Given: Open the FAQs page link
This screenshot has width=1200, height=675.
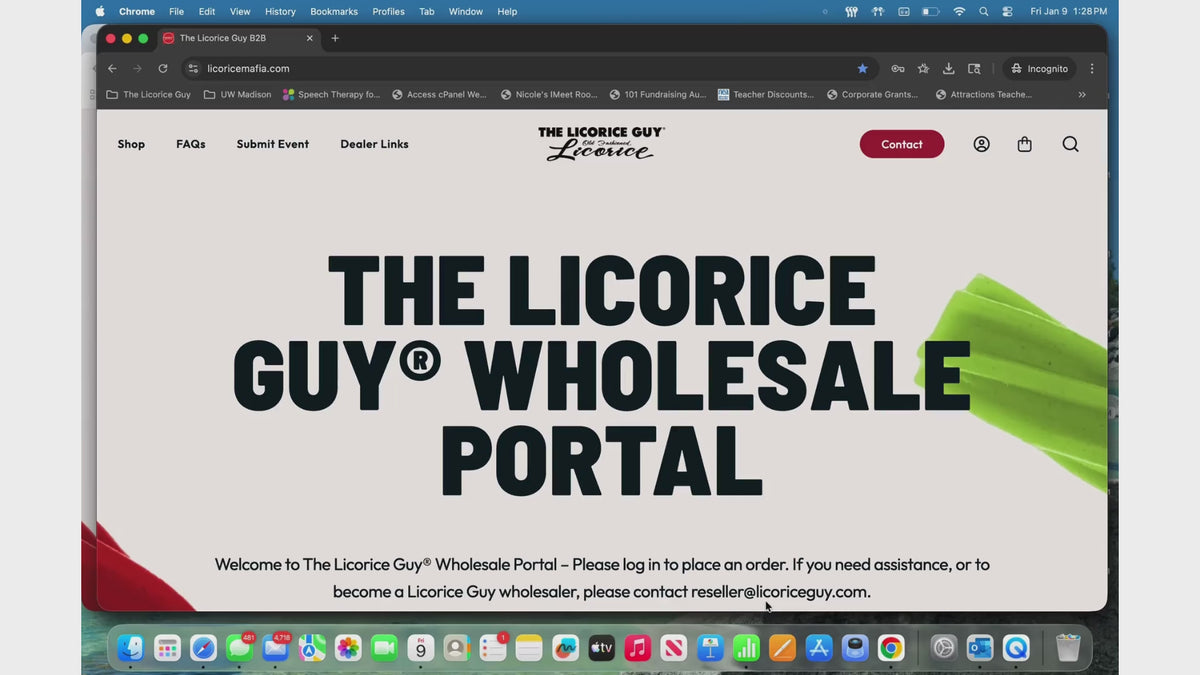Looking at the screenshot, I should point(191,144).
